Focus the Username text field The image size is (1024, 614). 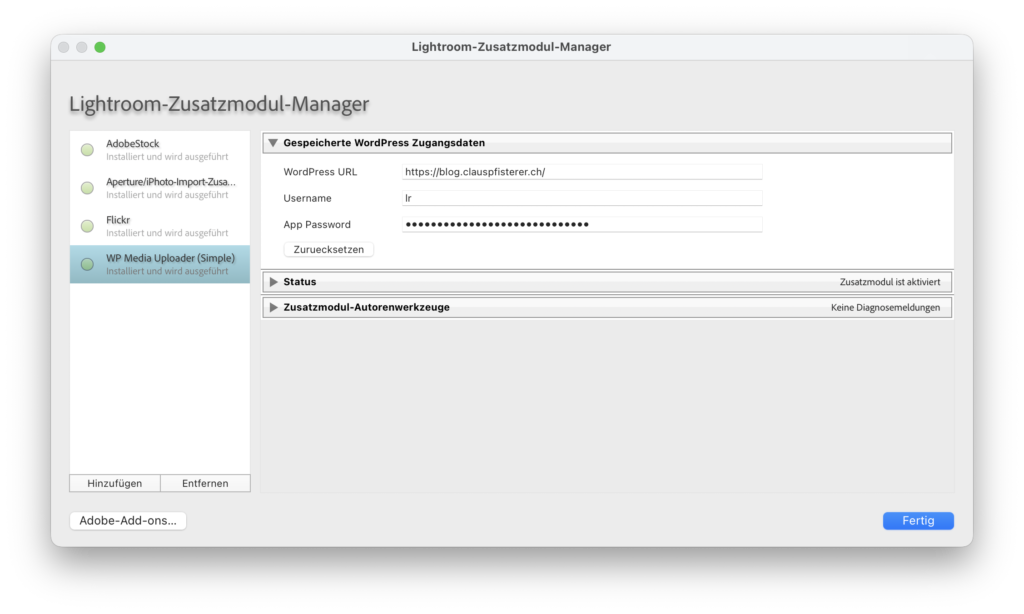(581, 198)
